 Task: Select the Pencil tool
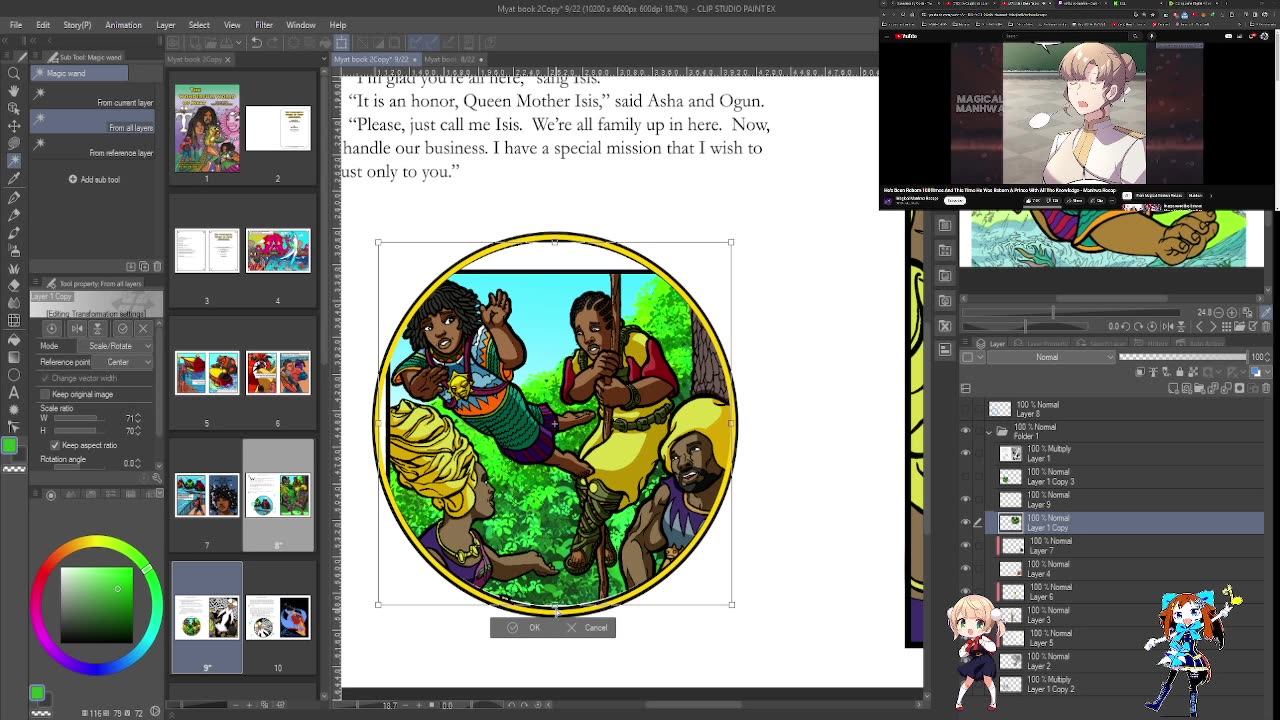pos(14,215)
